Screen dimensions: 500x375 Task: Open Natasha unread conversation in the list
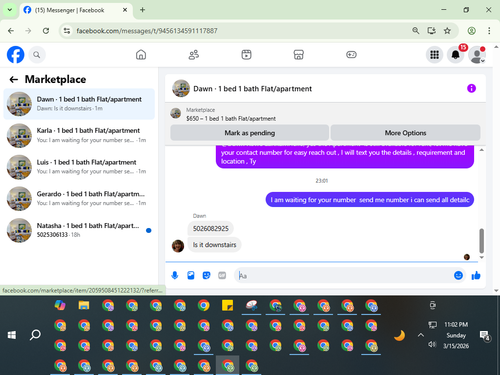click(79, 230)
